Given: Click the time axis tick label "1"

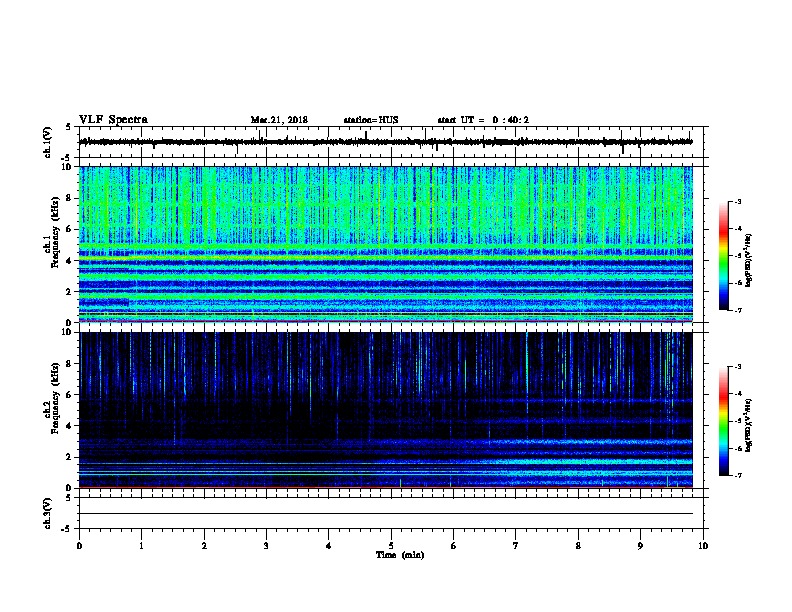Looking at the screenshot, I should (x=141, y=546).
